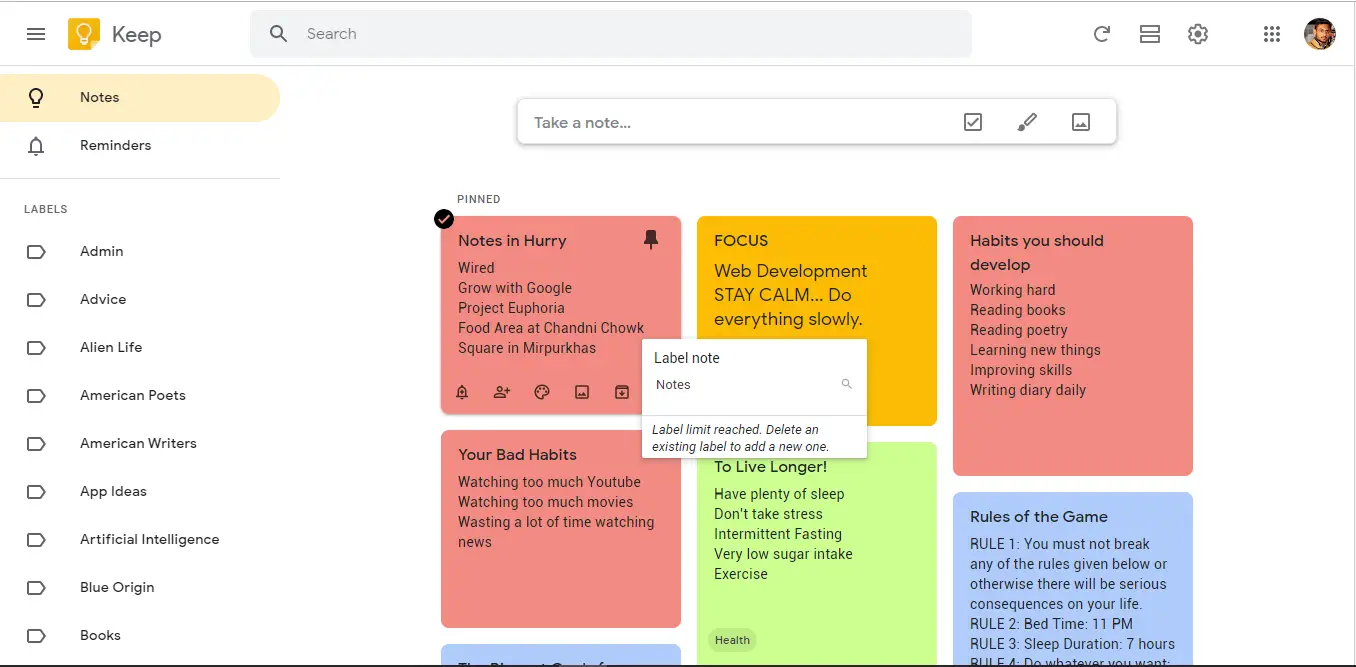Switch to list view layout
Screen dimensions: 1356x667
pyautogui.click(x=1150, y=33)
